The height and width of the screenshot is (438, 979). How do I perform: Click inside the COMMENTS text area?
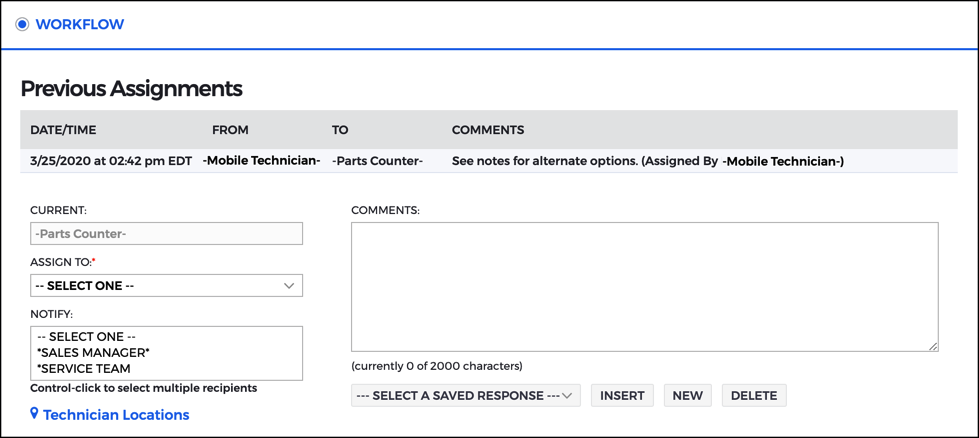[x=644, y=287]
